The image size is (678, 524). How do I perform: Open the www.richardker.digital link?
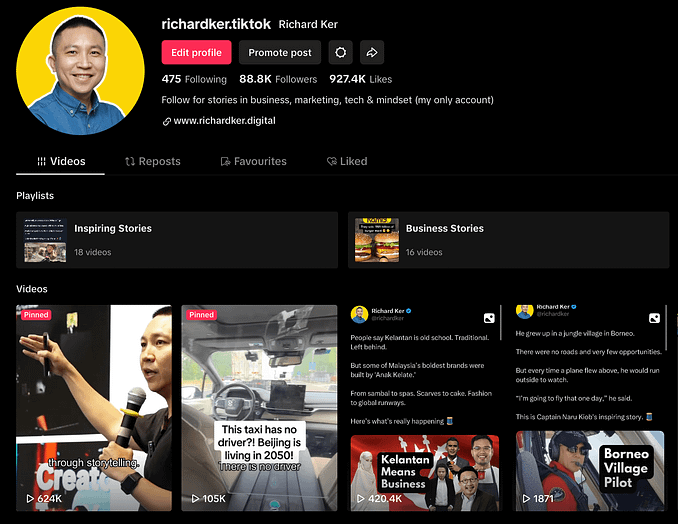[224, 121]
